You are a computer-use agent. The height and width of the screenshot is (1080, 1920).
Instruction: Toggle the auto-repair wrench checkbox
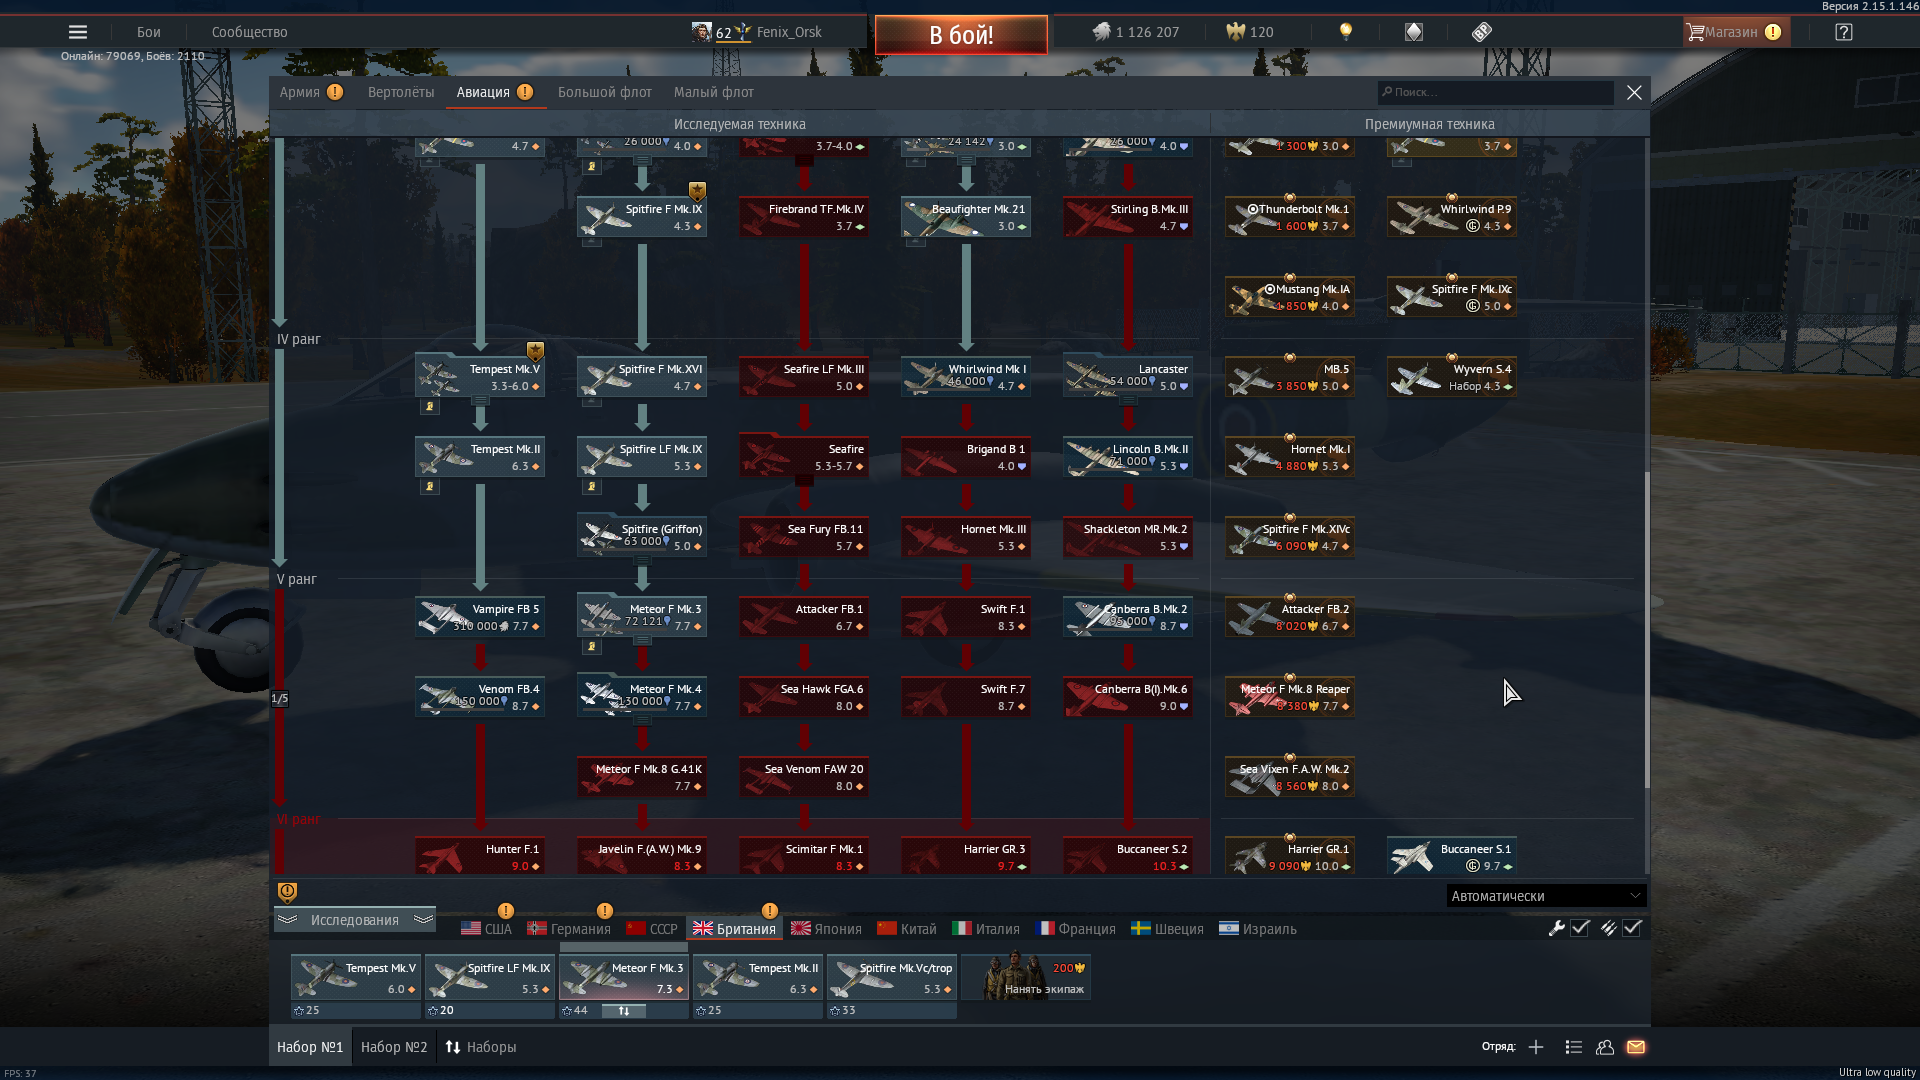coord(1581,928)
